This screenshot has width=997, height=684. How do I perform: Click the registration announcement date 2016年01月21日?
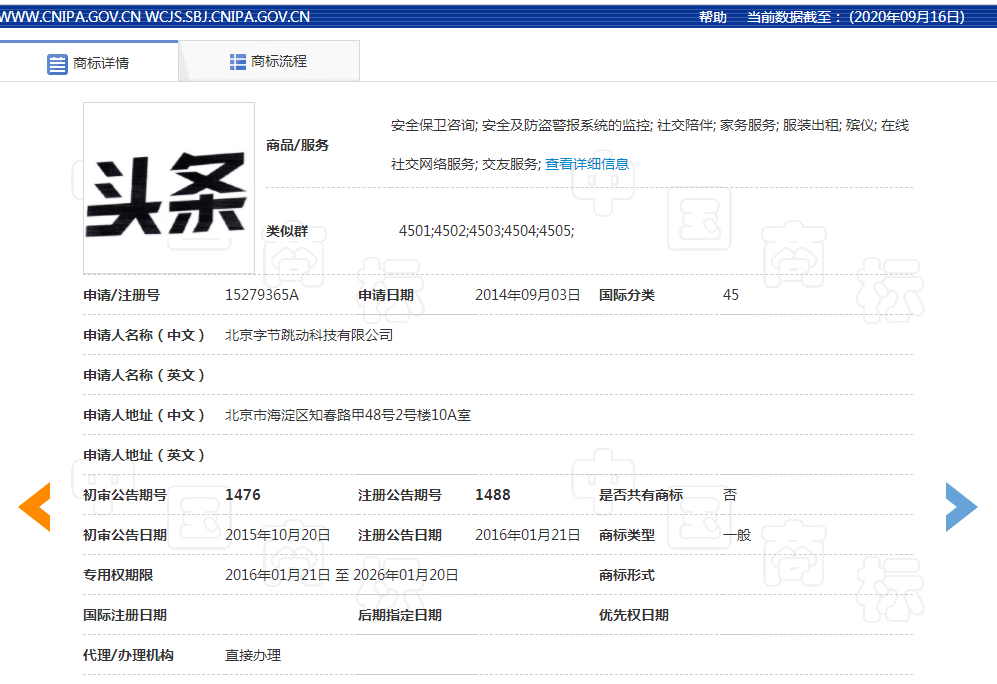pos(528,535)
